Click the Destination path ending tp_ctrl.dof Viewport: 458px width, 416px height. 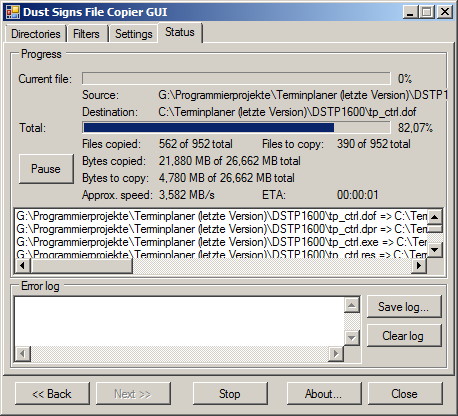(287, 112)
